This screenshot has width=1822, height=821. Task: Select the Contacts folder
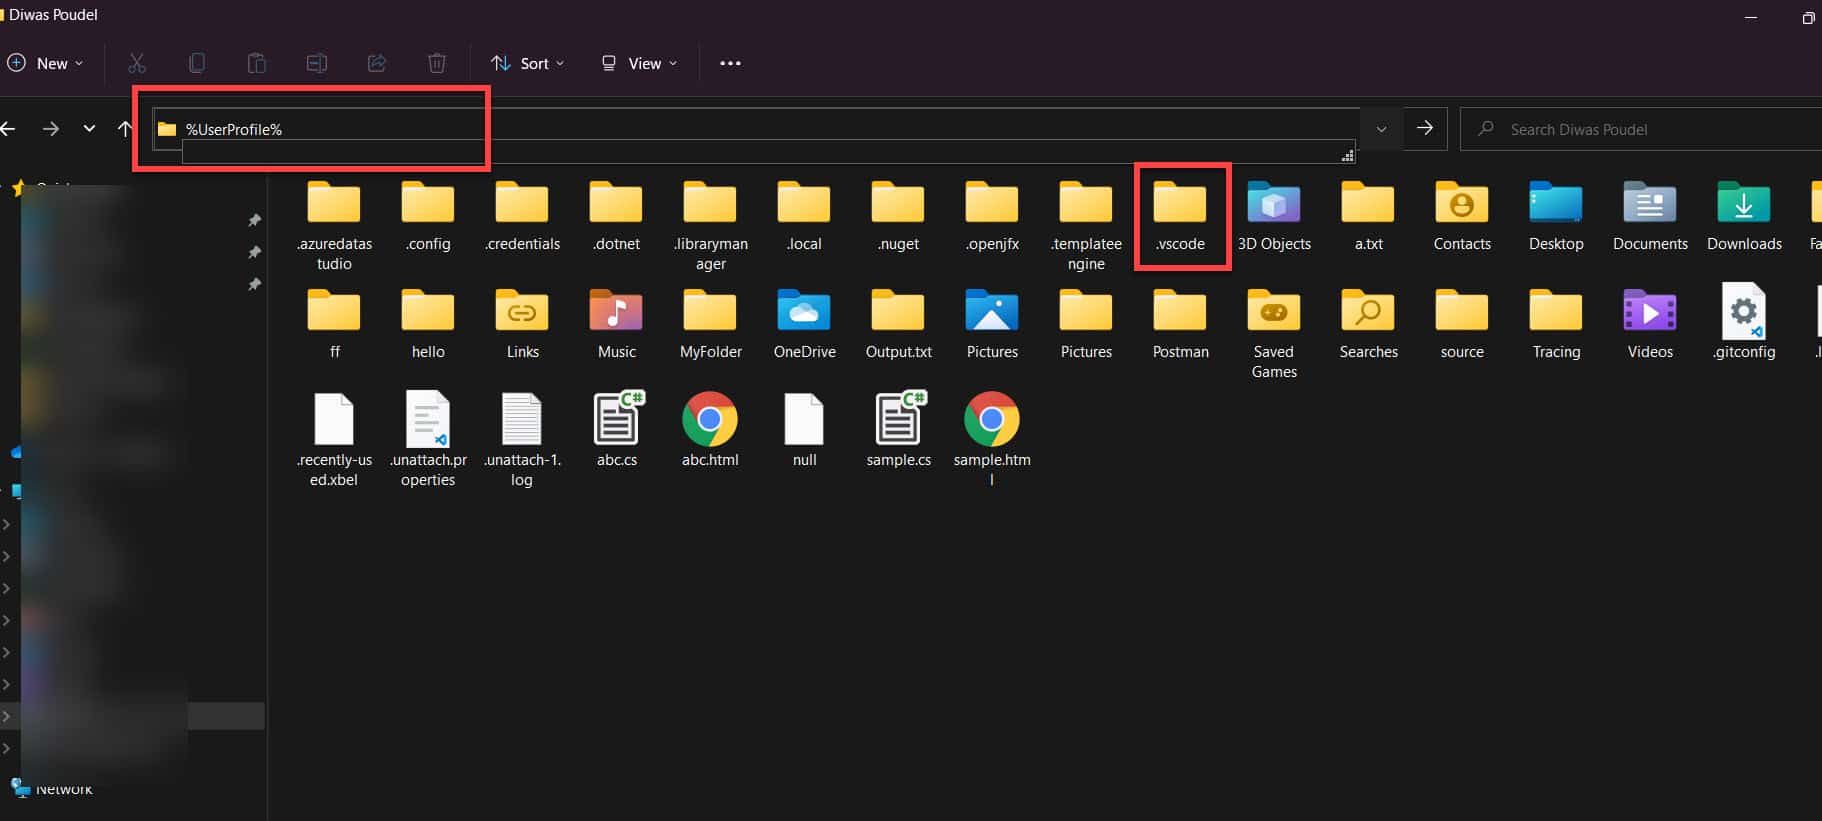(x=1462, y=217)
